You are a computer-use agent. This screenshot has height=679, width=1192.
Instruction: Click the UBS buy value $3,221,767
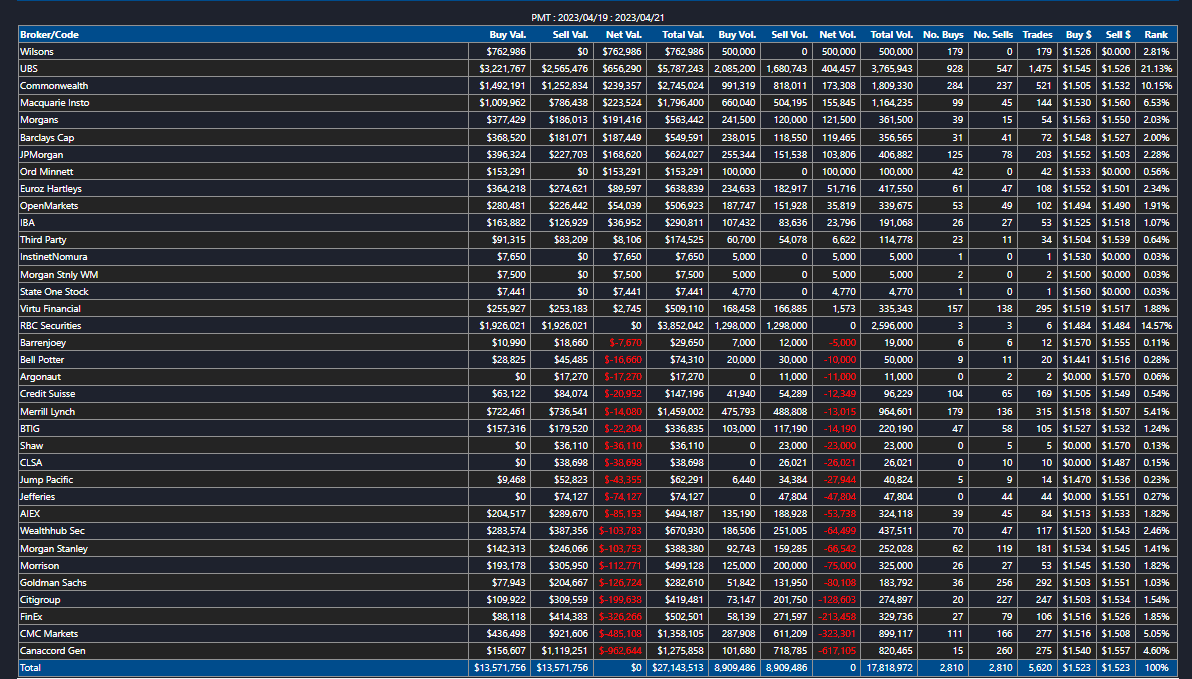[502, 68]
